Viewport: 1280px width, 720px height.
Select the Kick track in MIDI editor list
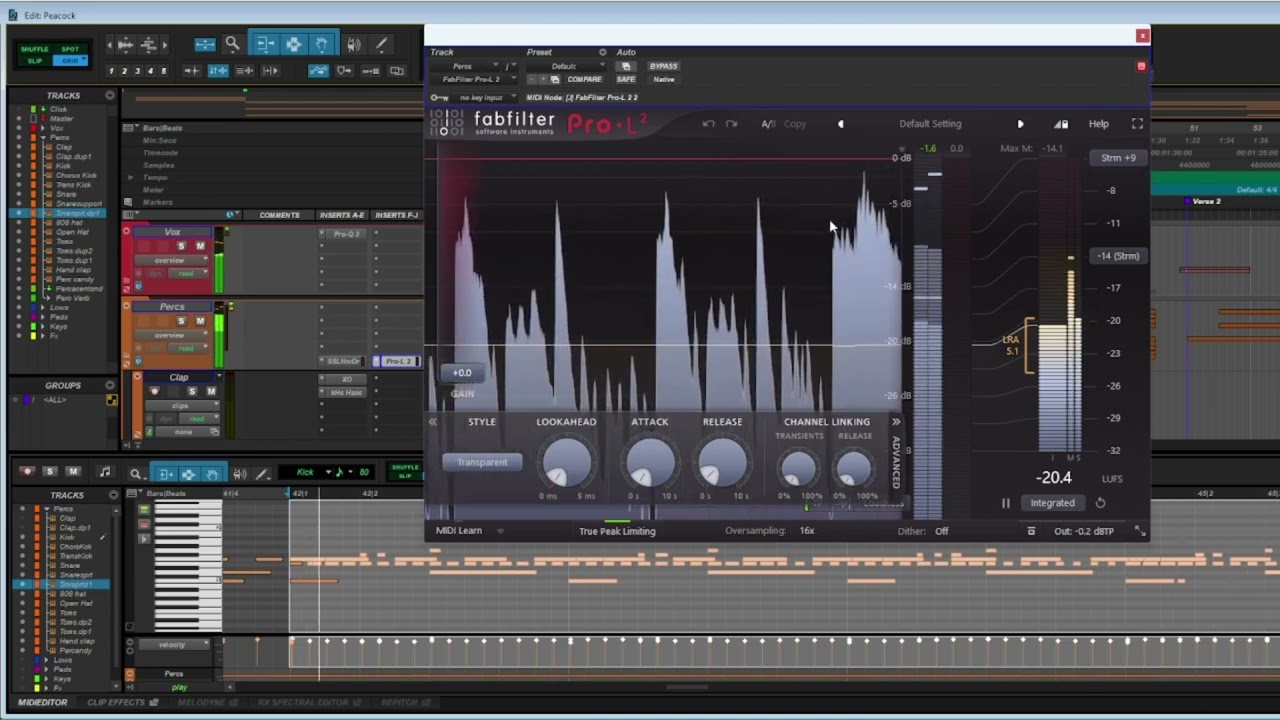click(x=67, y=537)
